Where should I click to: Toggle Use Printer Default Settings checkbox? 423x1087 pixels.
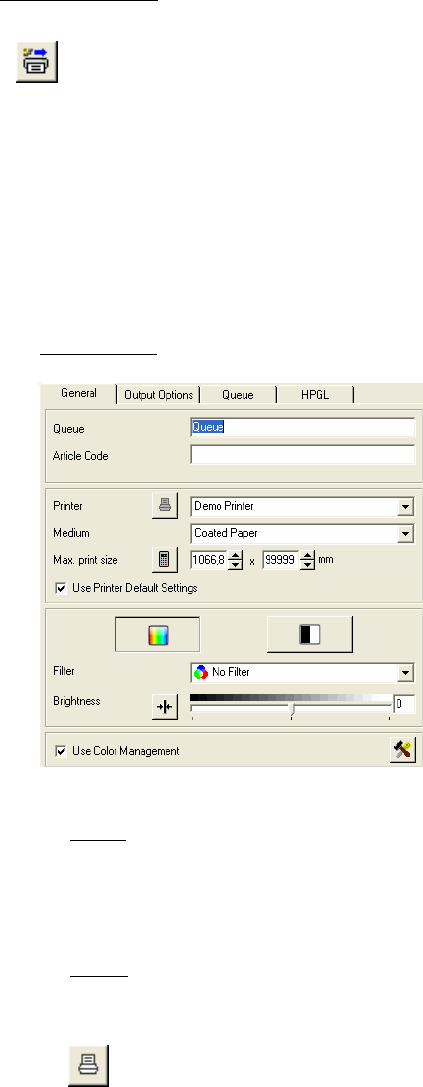(61, 588)
